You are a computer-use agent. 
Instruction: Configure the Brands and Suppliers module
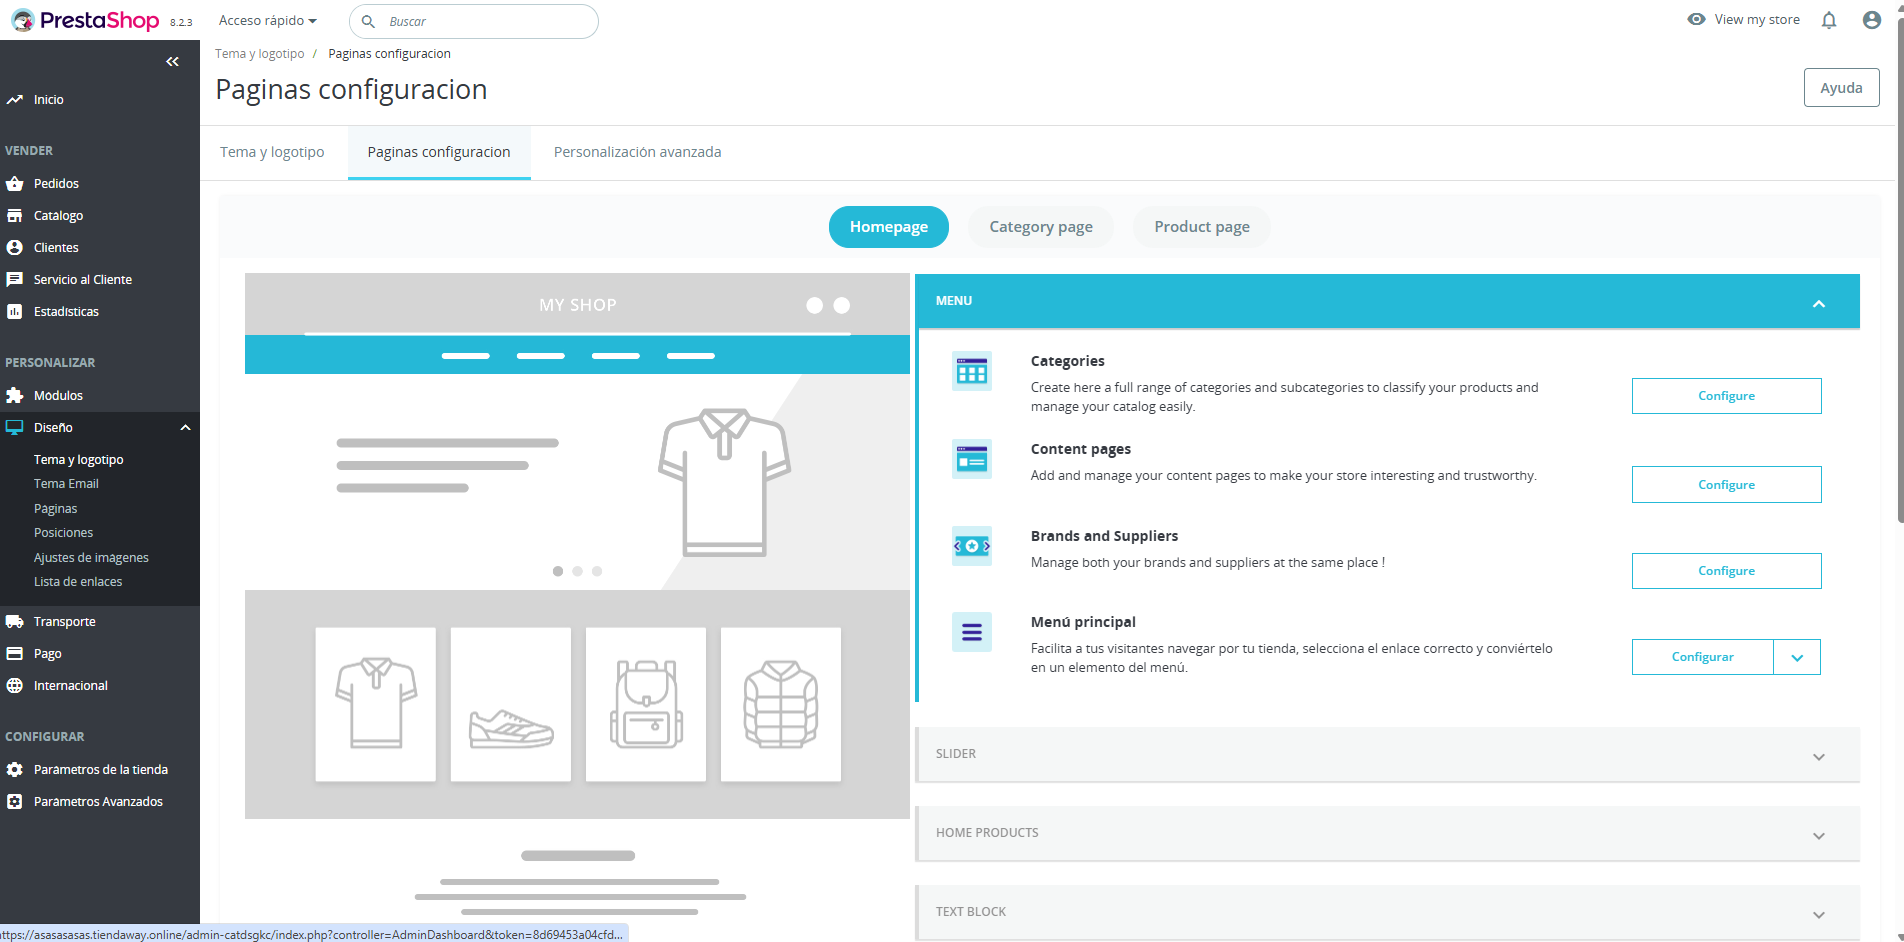pos(1726,571)
